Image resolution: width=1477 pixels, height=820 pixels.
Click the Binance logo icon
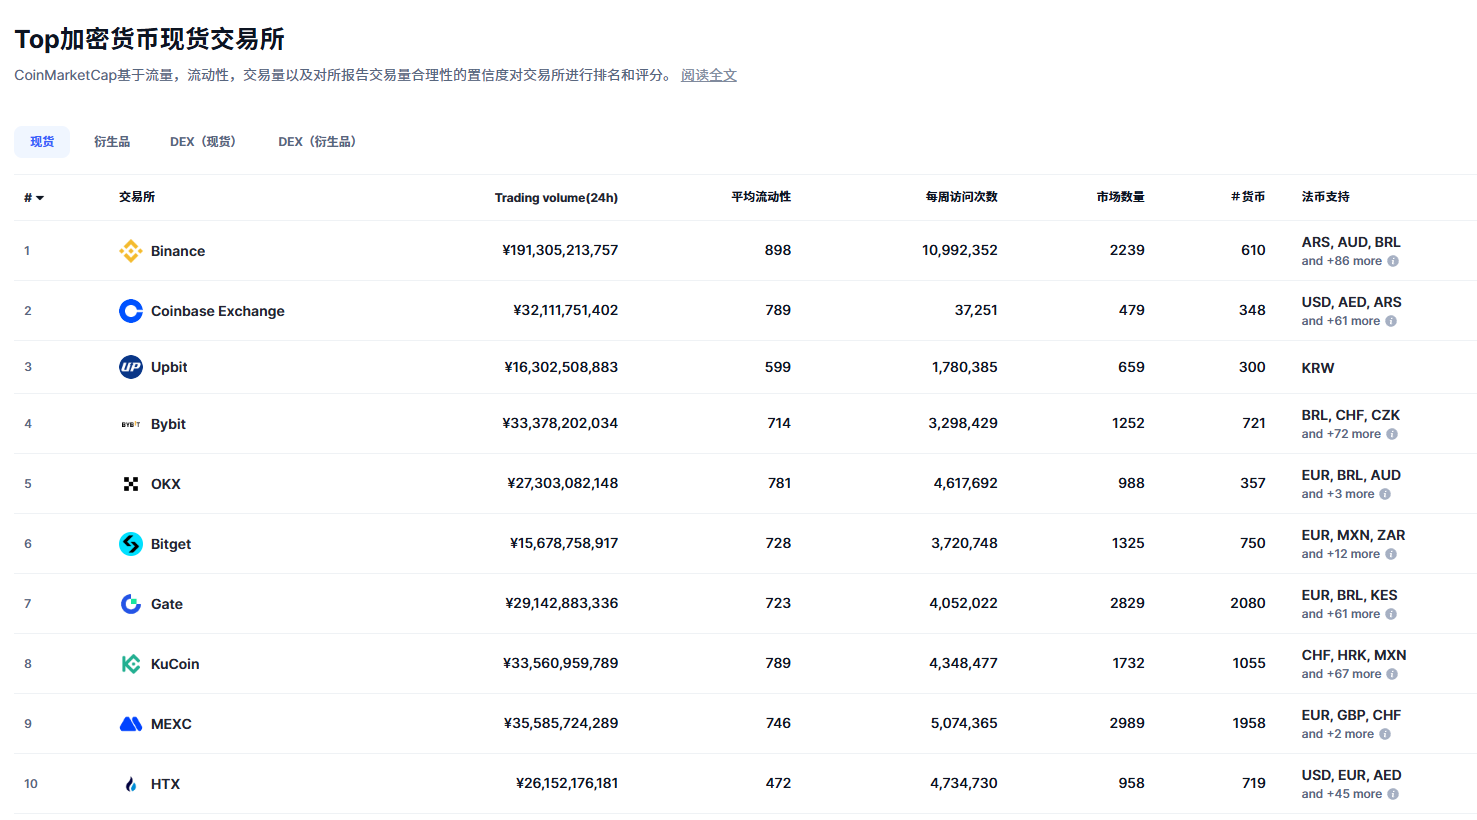point(130,251)
